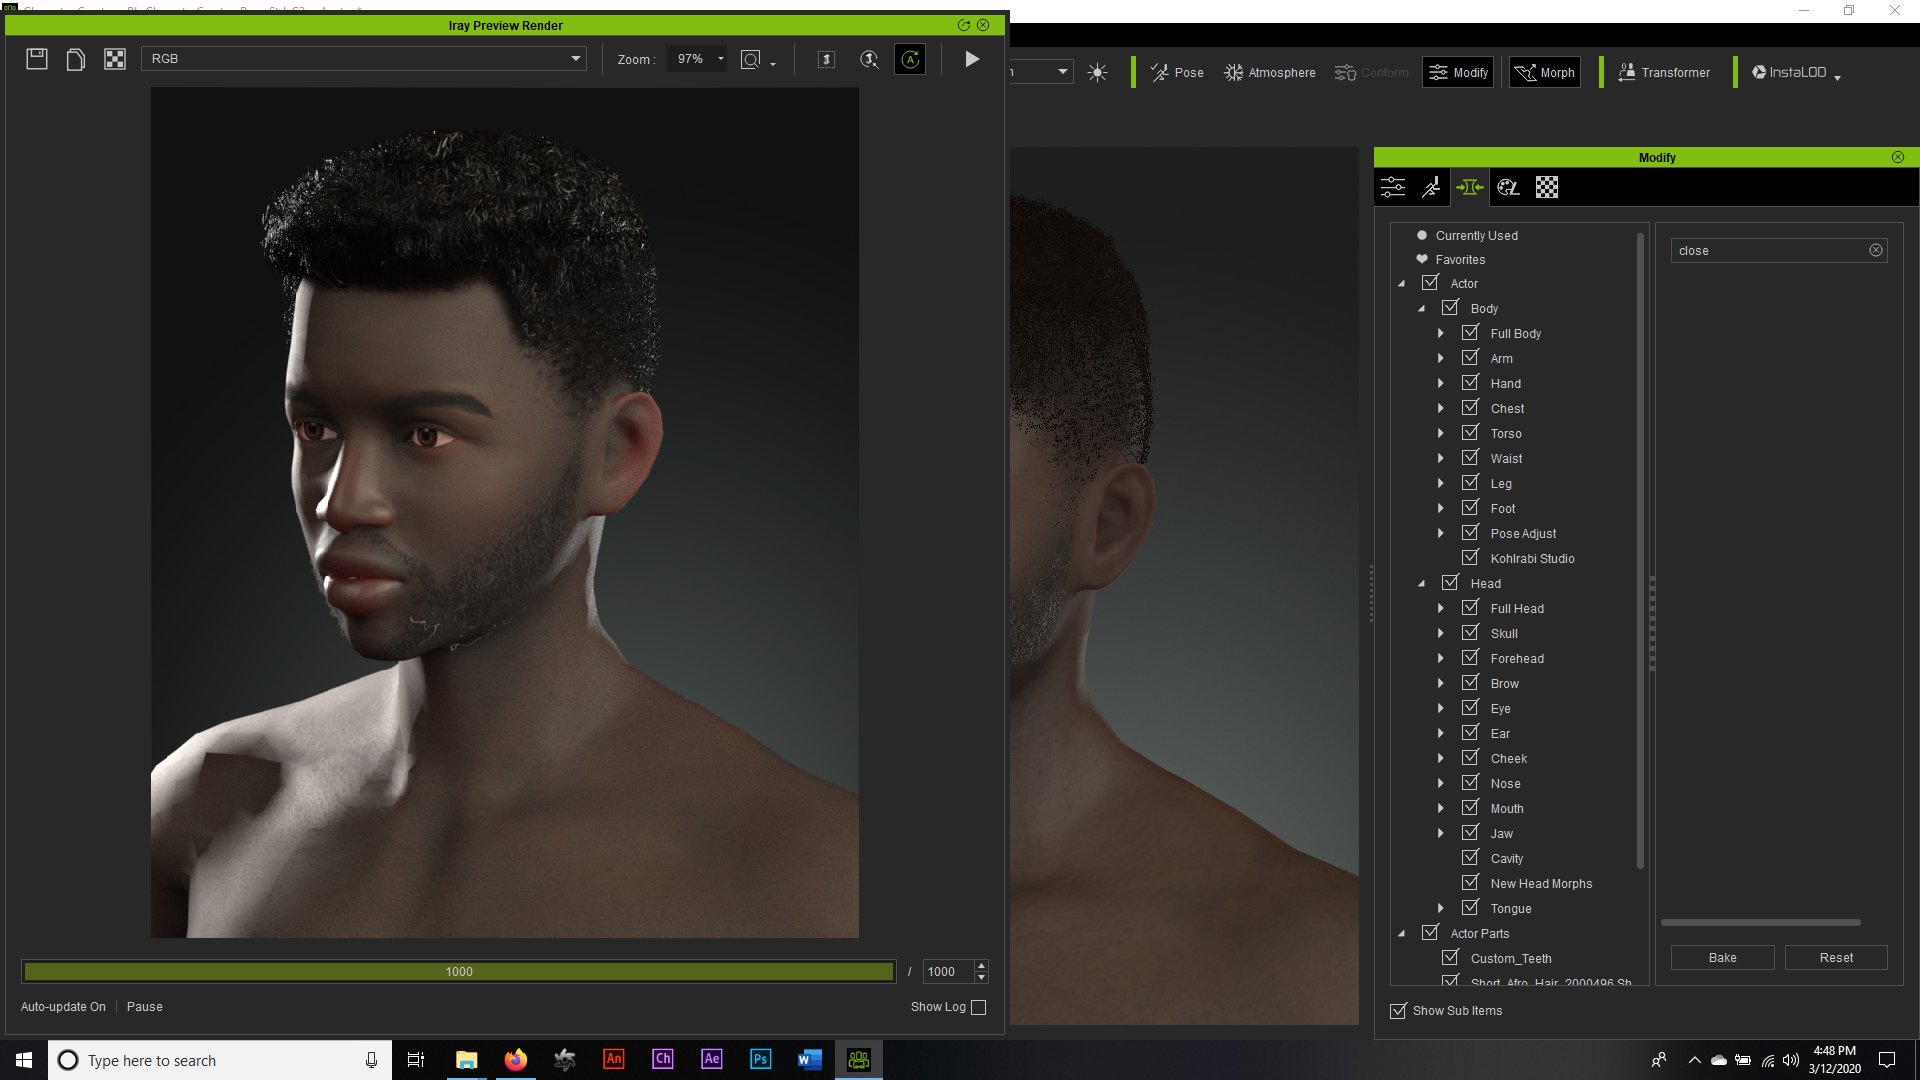Click the copy pages icon in Iray Preview
This screenshot has width=1920, height=1080.
pos(75,59)
